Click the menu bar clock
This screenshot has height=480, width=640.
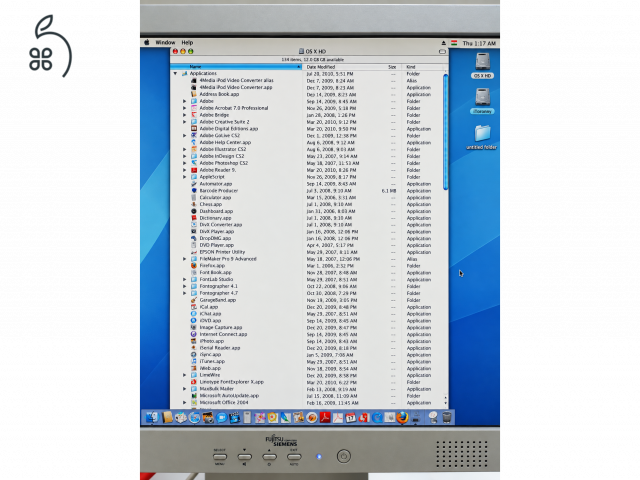click(479, 43)
